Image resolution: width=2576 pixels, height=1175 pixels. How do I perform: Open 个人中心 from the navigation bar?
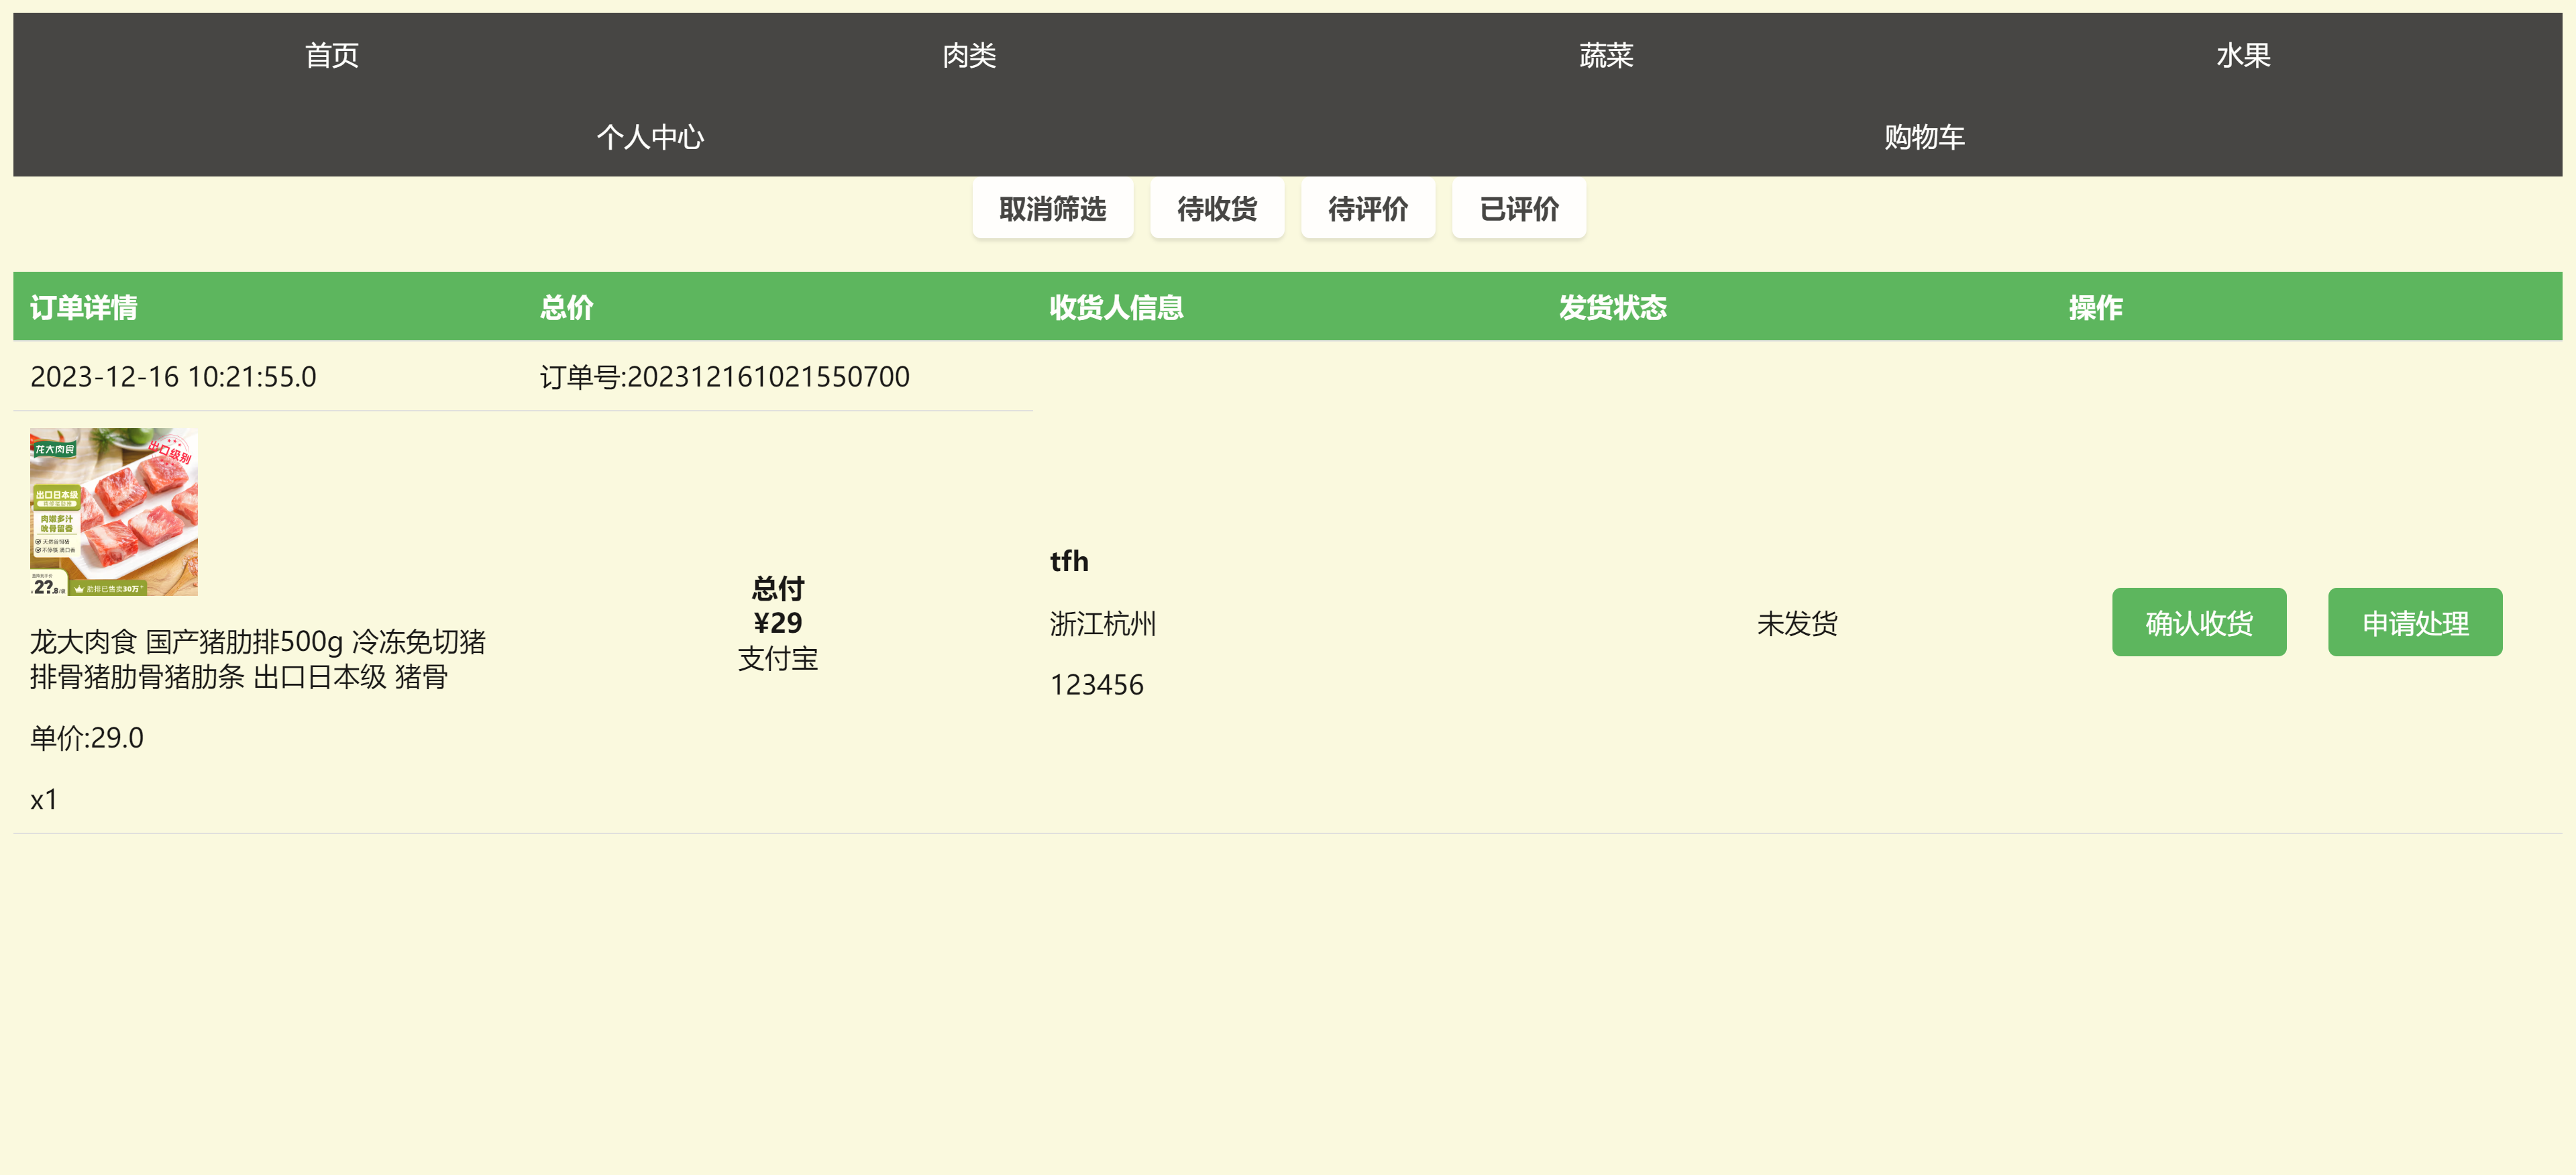click(651, 137)
